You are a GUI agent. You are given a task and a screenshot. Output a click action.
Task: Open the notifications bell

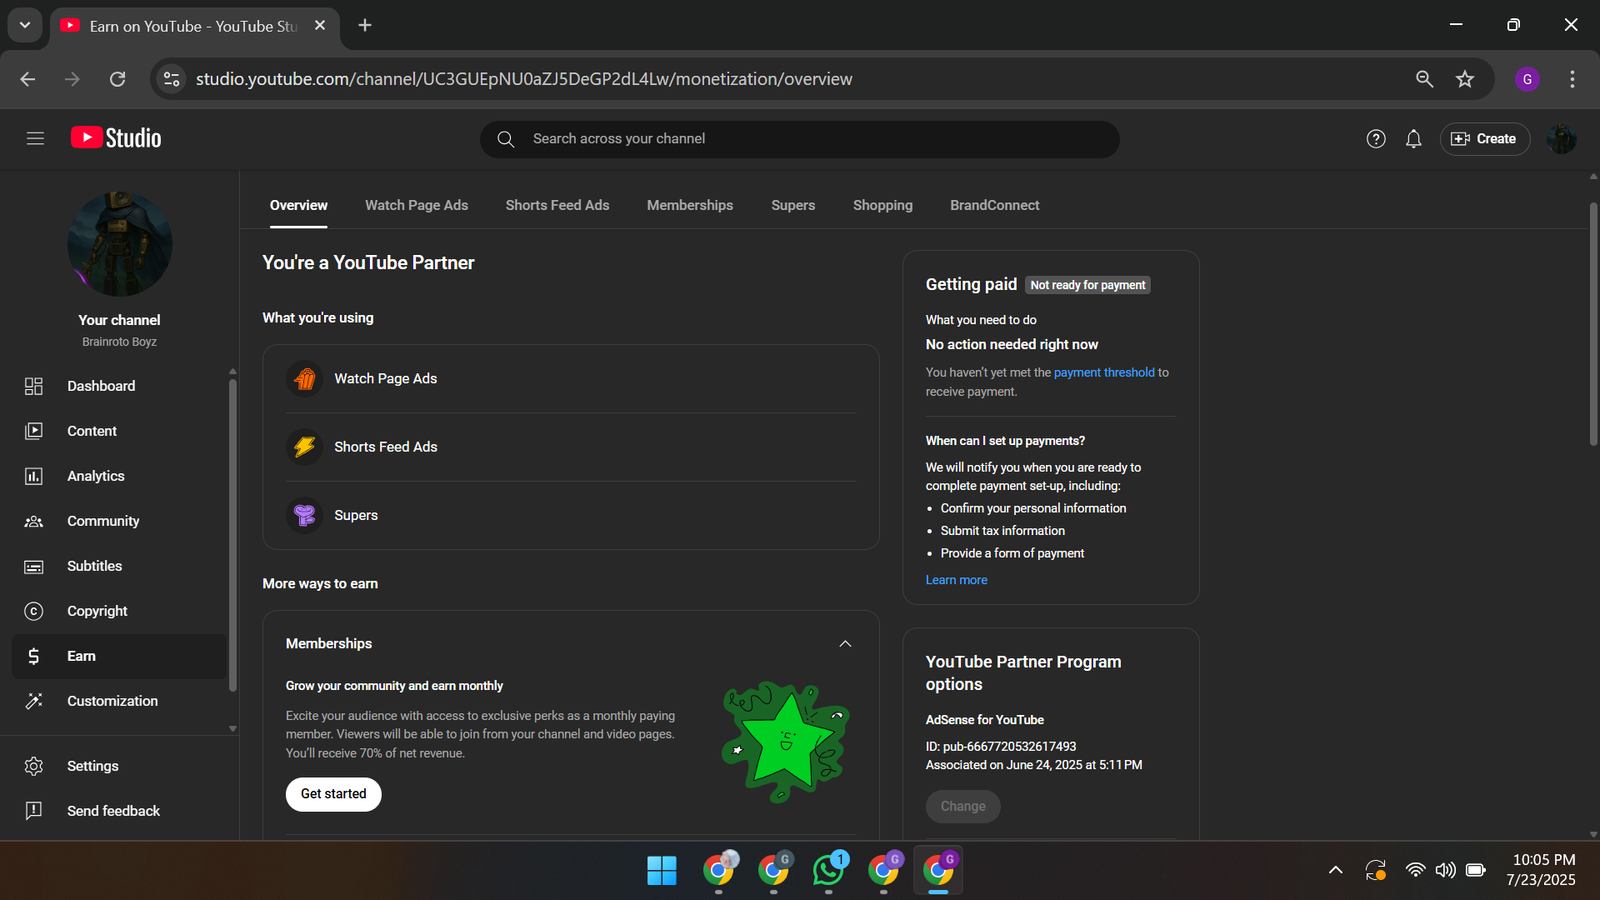[1413, 139]
